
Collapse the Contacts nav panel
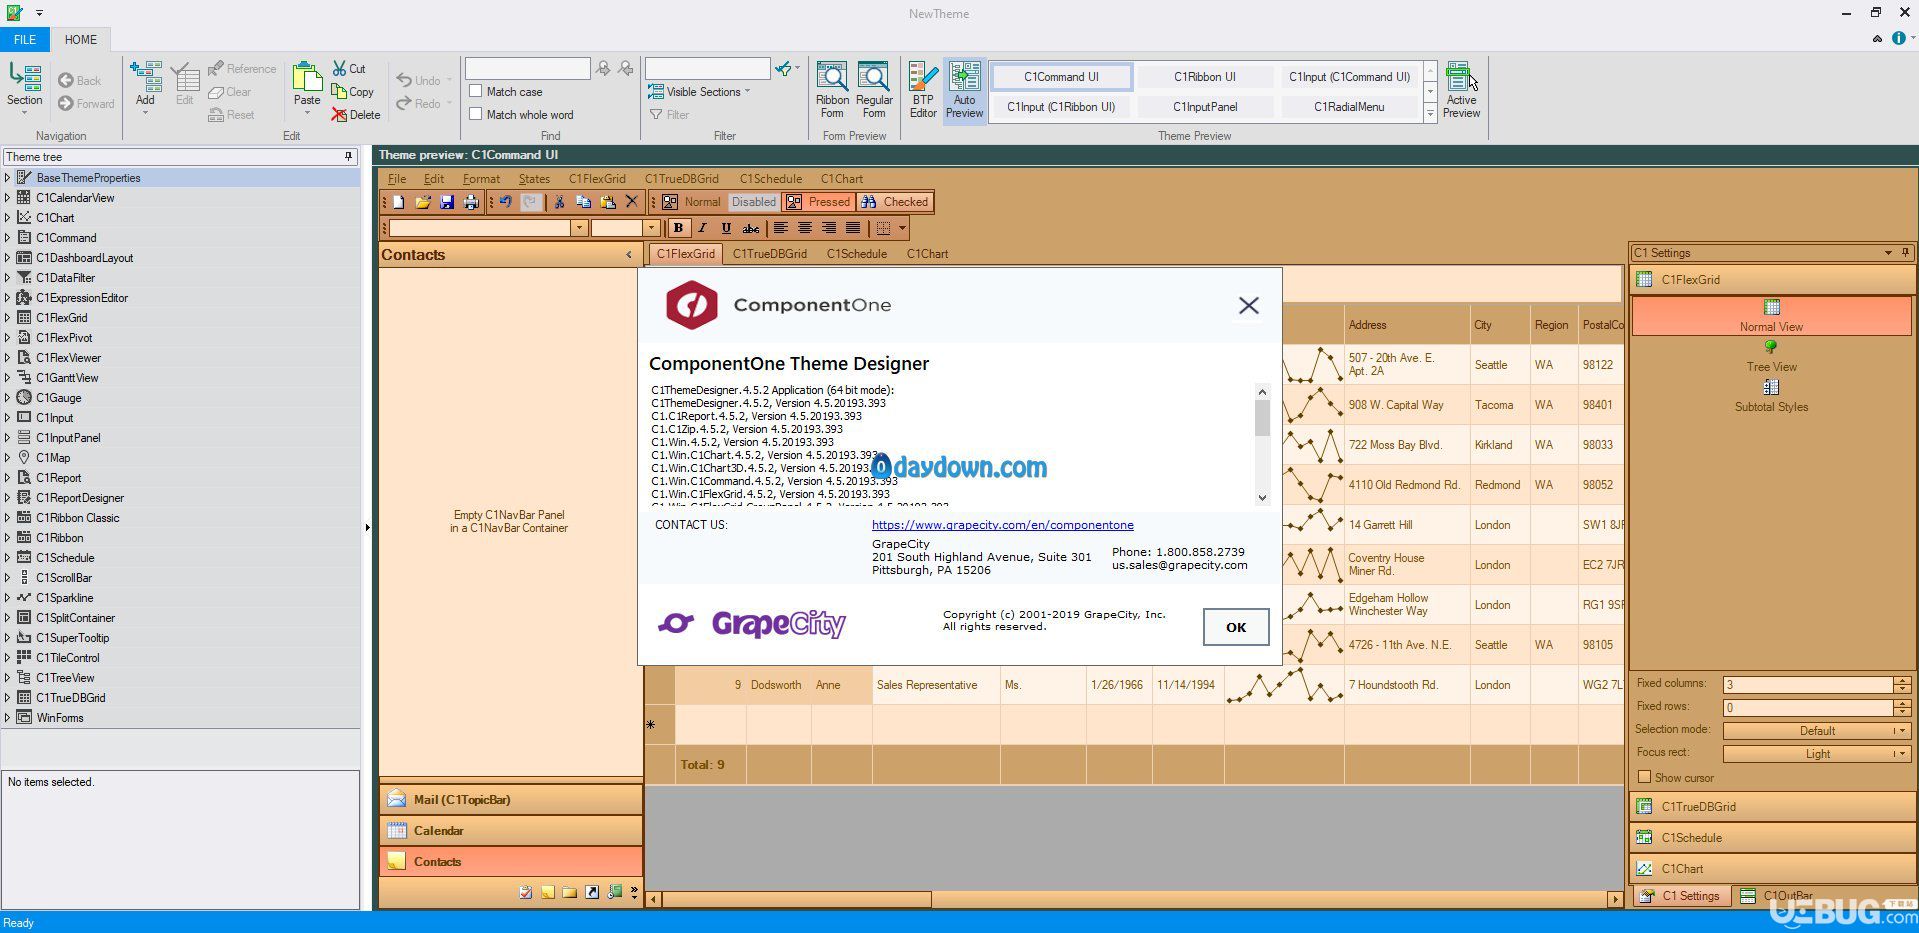point(629,255)
